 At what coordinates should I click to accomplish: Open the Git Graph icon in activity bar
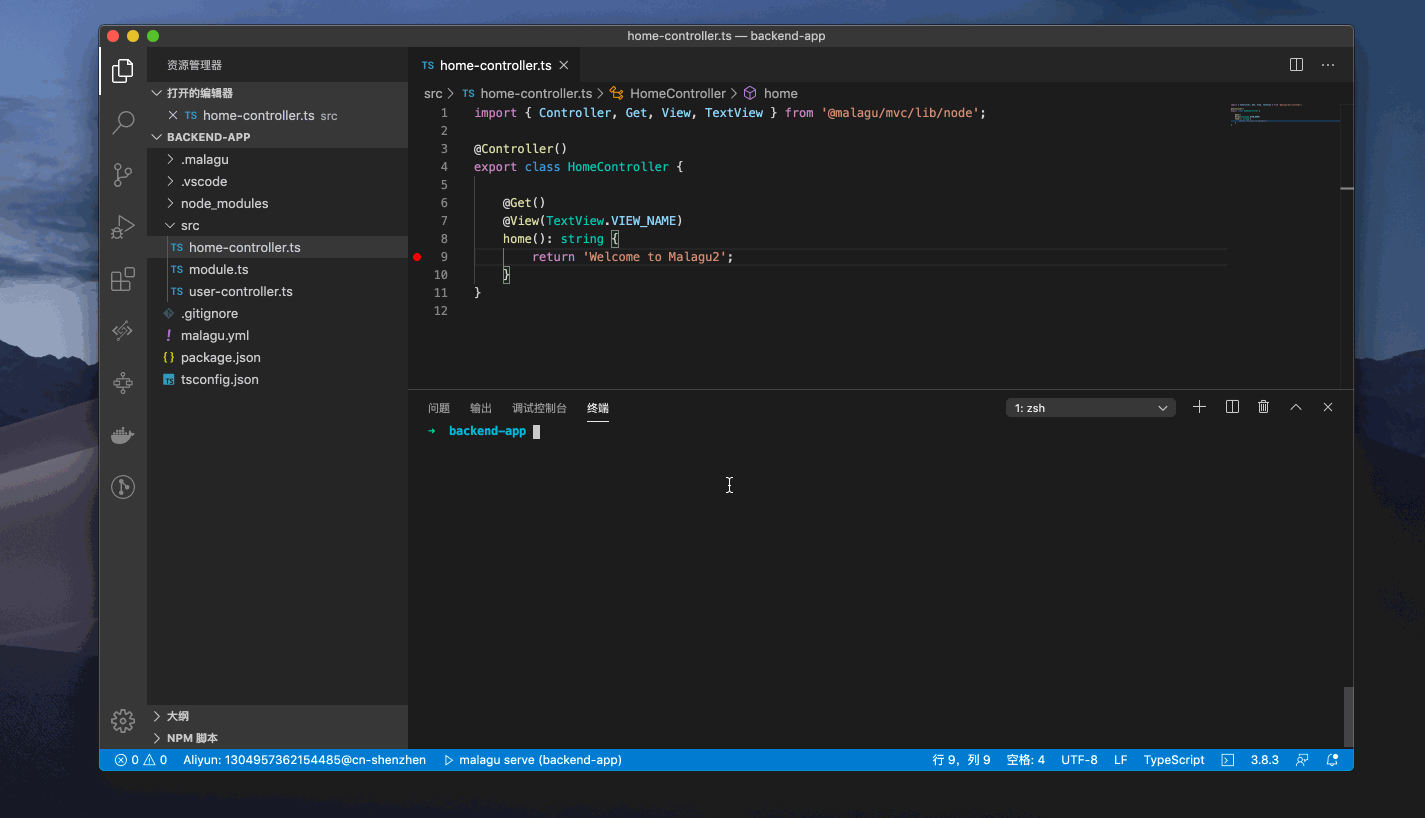click(x=123, y=487)
